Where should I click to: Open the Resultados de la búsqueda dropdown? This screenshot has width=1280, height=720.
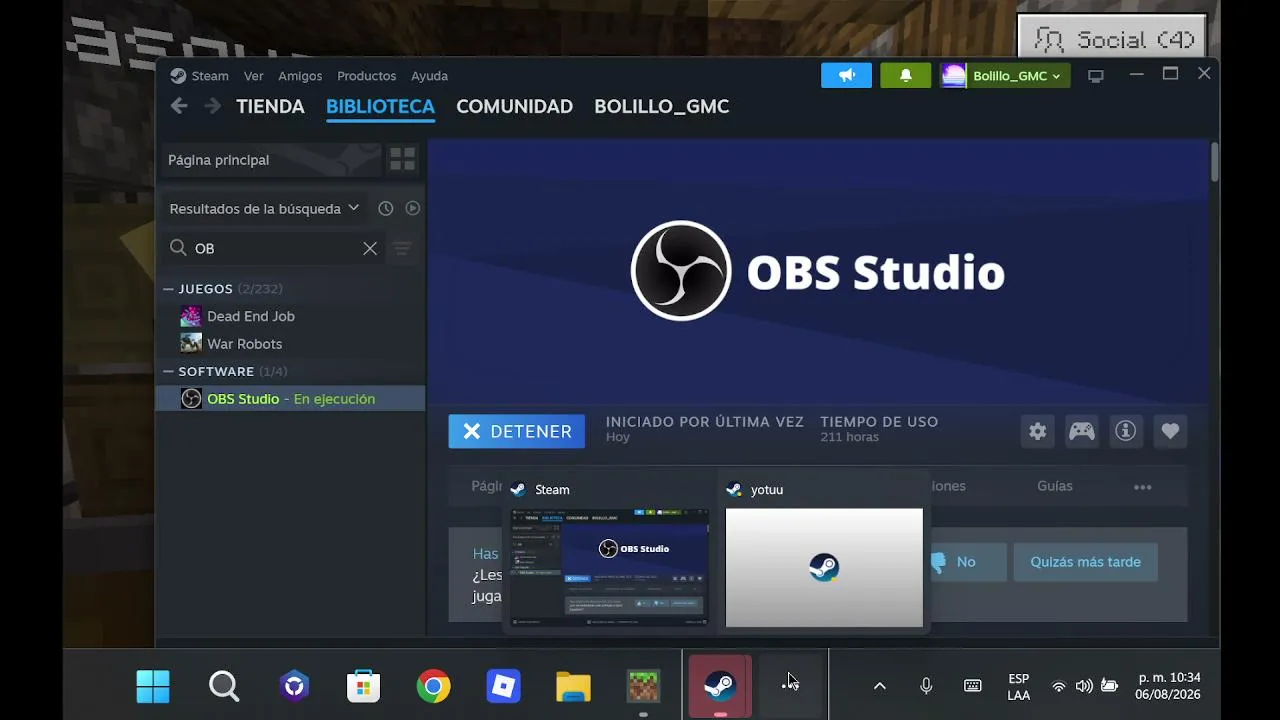(264, 208)
